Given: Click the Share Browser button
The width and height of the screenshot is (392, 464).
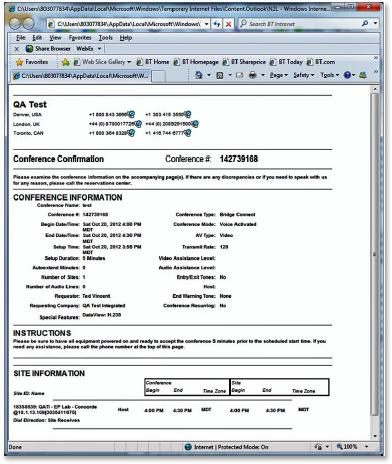Looking at the screenshot, I should pyautogui.click(x=48, y=49).
